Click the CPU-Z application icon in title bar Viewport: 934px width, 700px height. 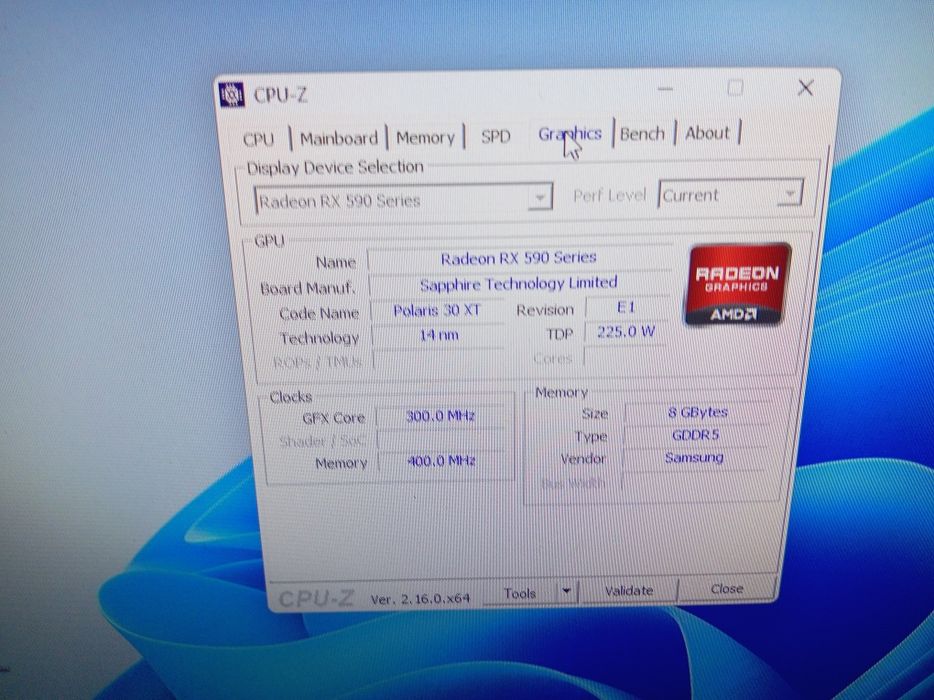tap(232, 95)
